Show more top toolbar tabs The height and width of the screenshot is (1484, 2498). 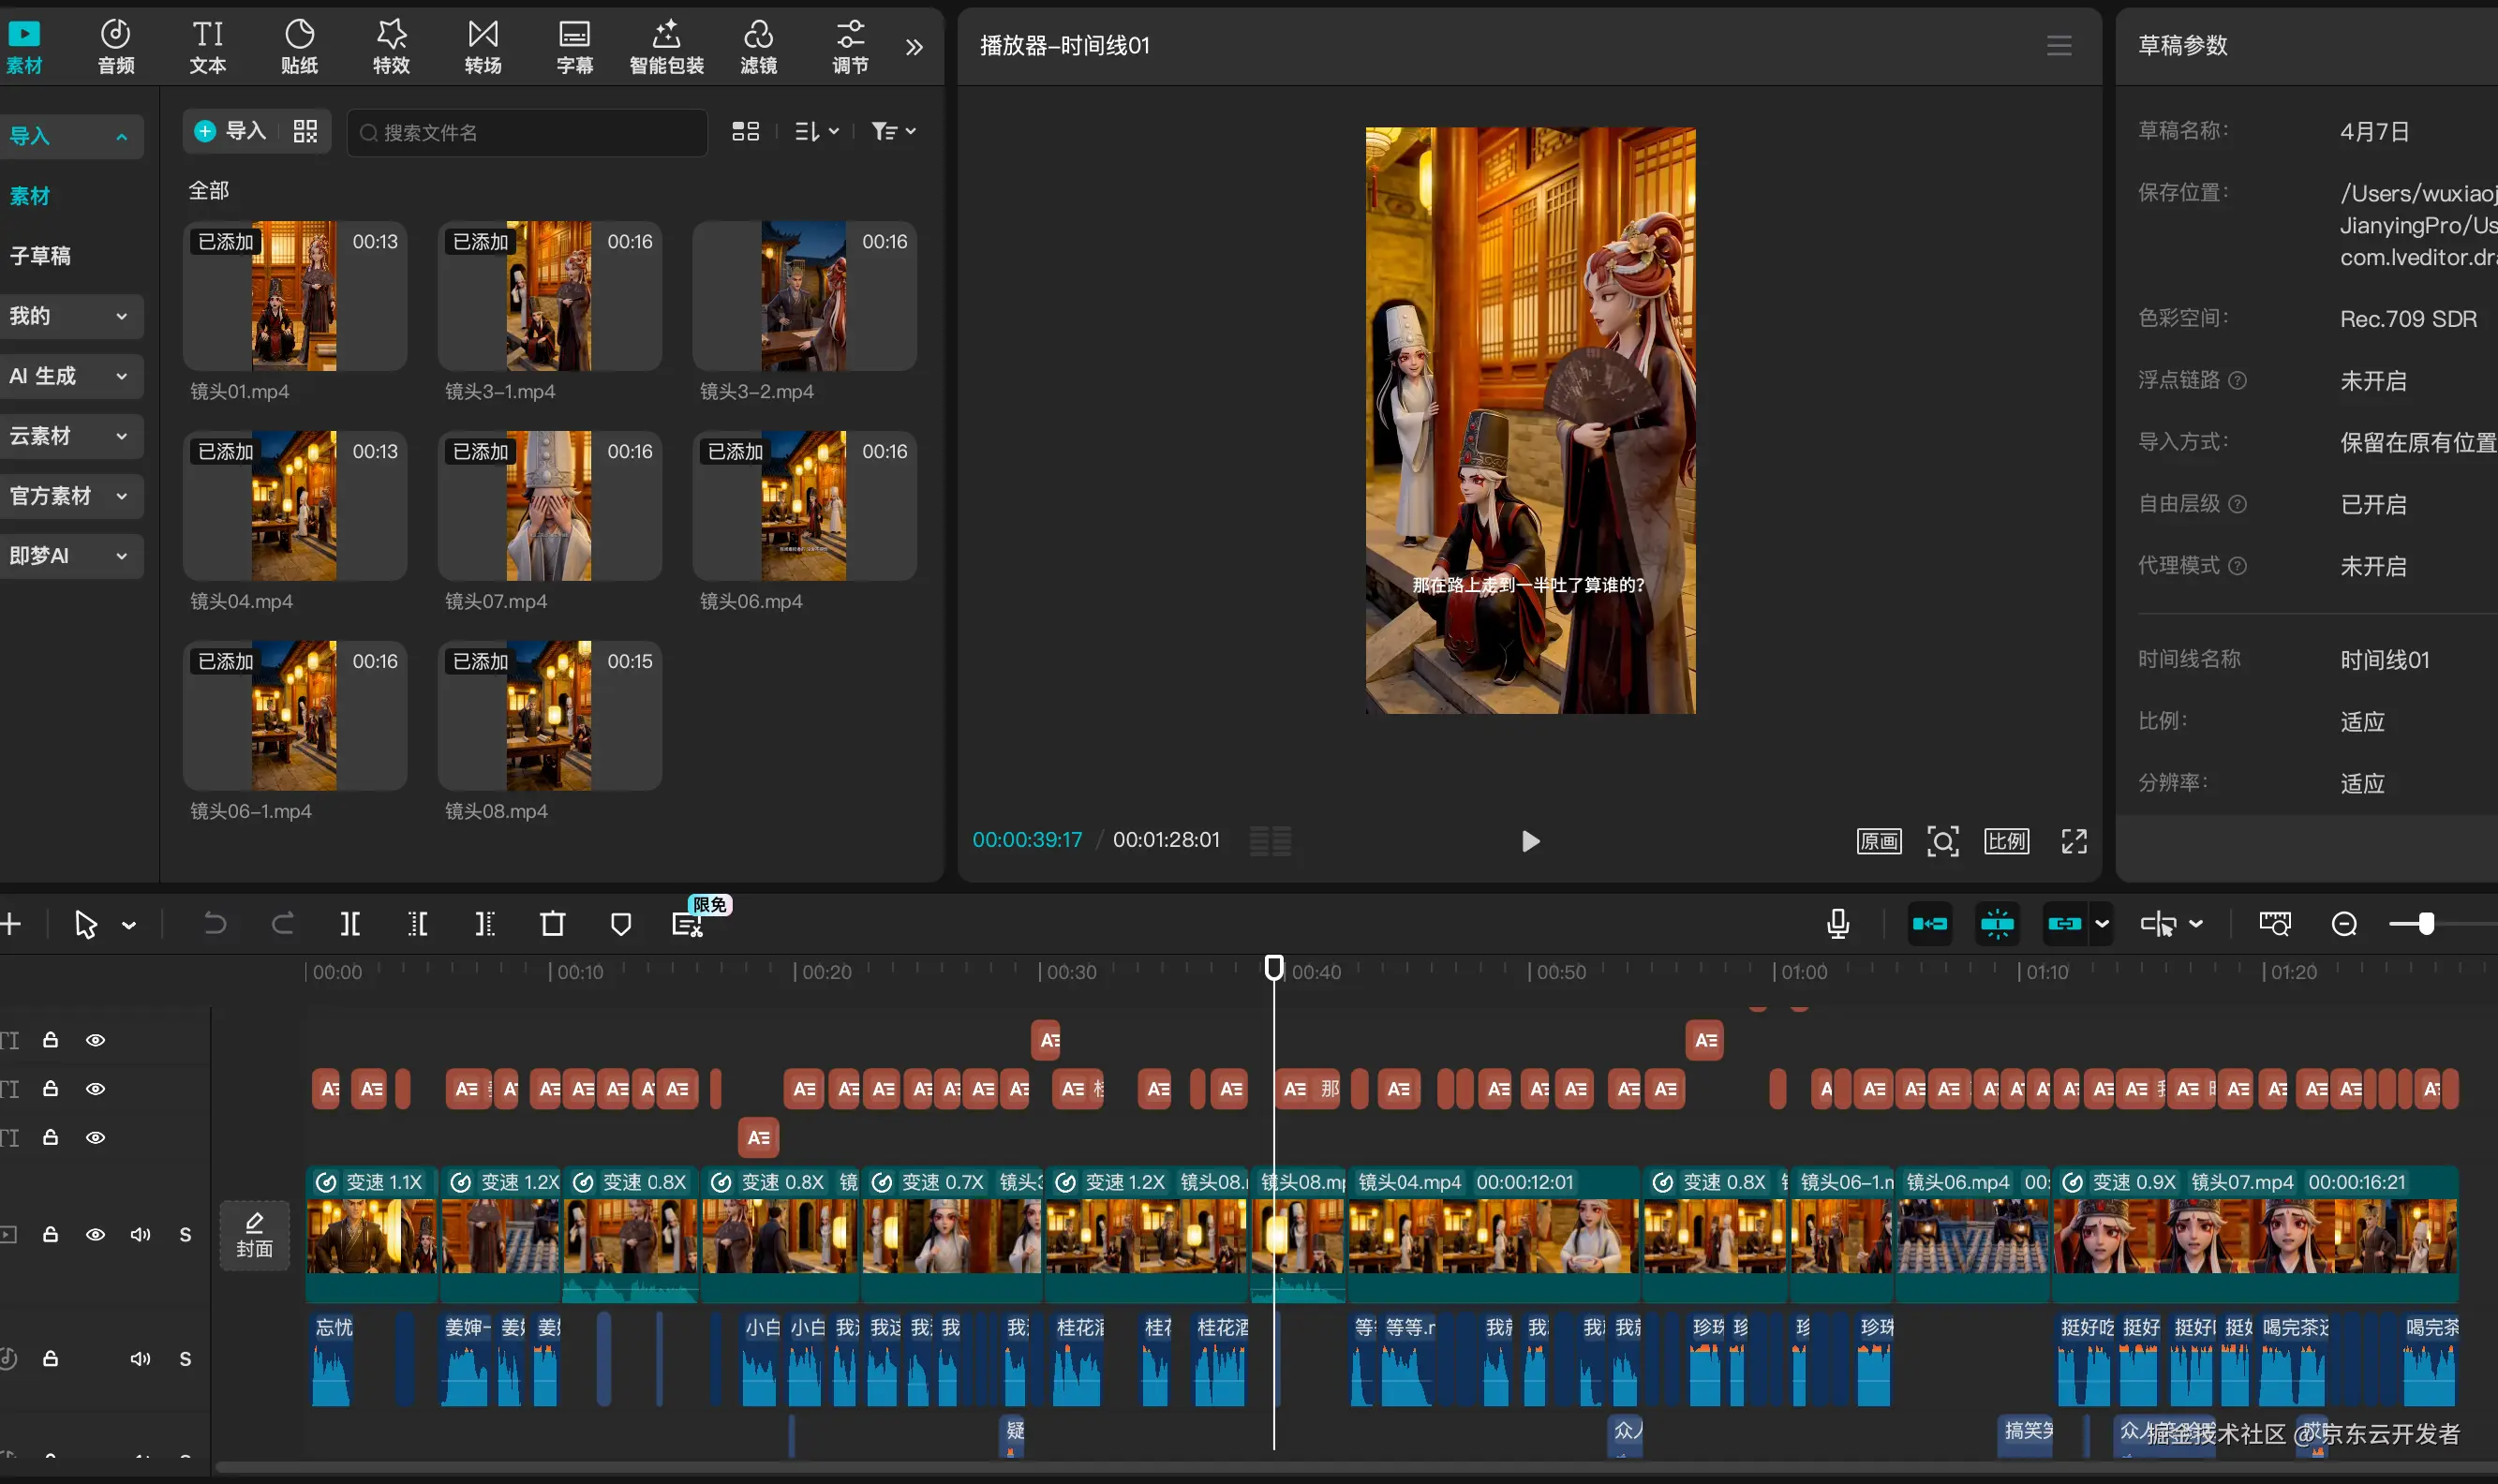914,47
